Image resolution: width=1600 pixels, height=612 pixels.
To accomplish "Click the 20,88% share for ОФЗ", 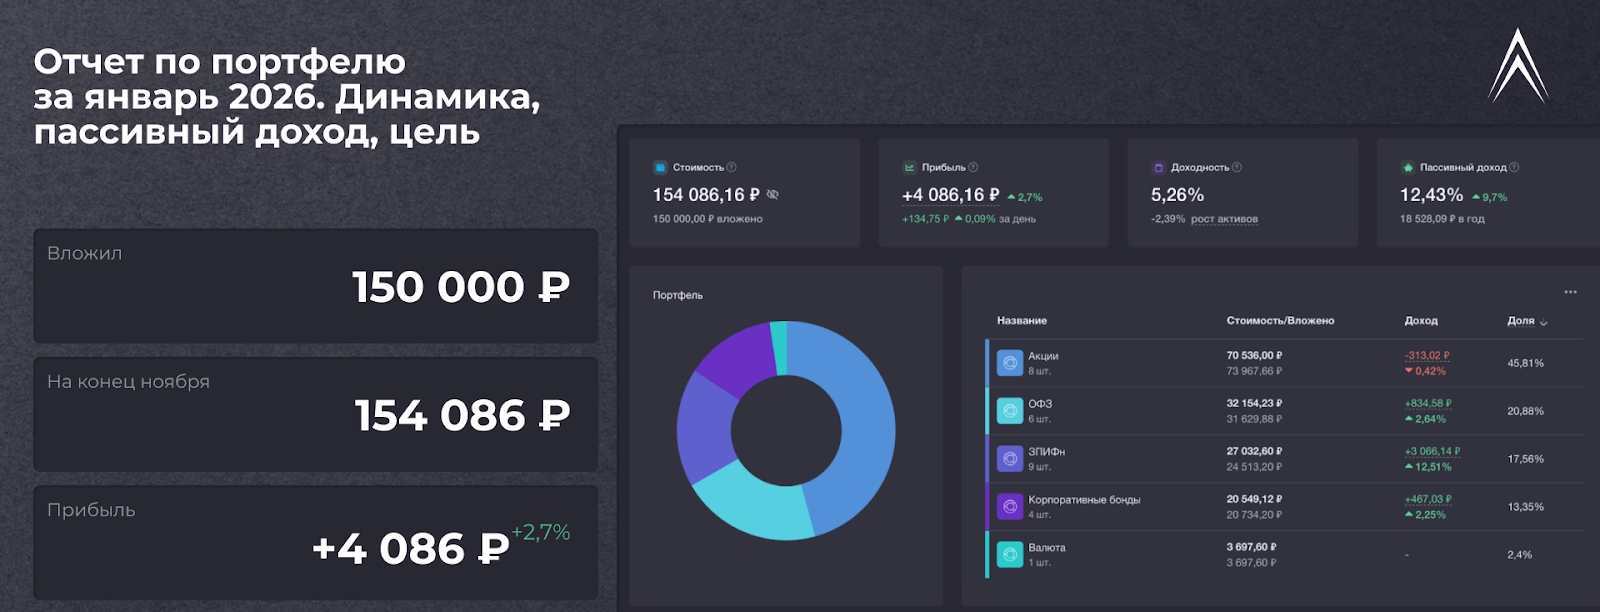I will [1525, 411].
